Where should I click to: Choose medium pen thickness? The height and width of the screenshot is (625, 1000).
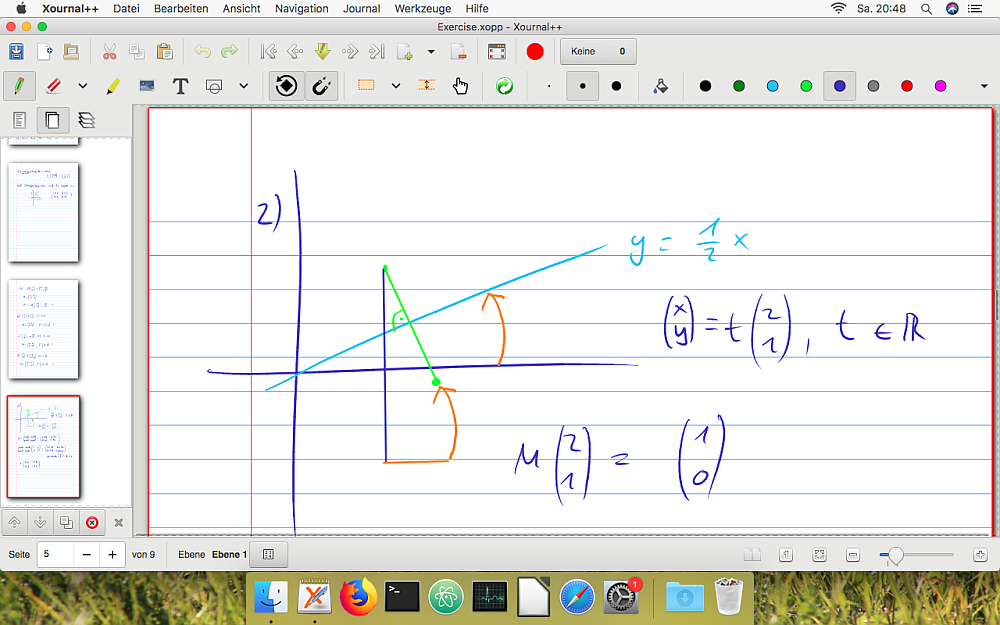(582, 85)
